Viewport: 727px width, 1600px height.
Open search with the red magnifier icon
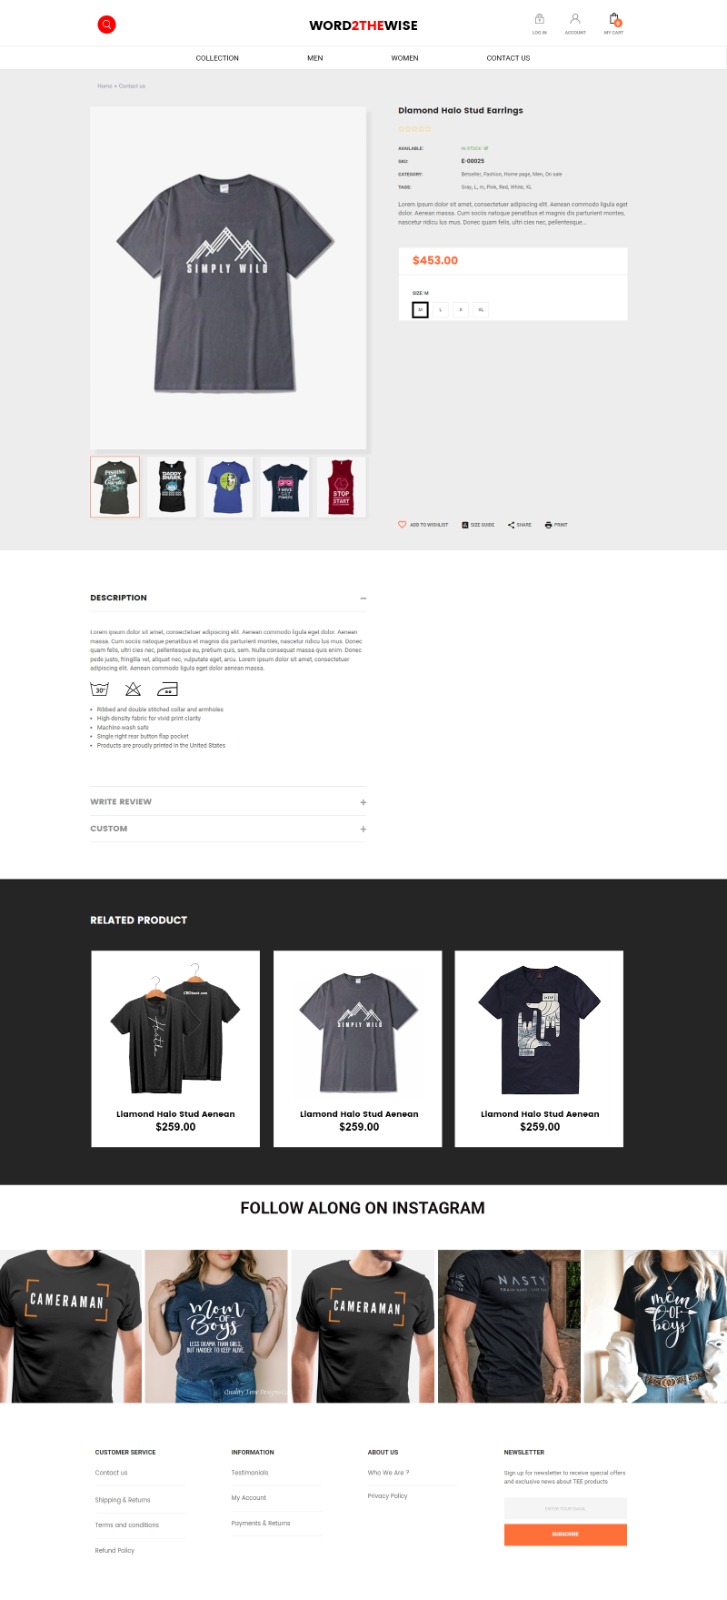tap(106, 25)
